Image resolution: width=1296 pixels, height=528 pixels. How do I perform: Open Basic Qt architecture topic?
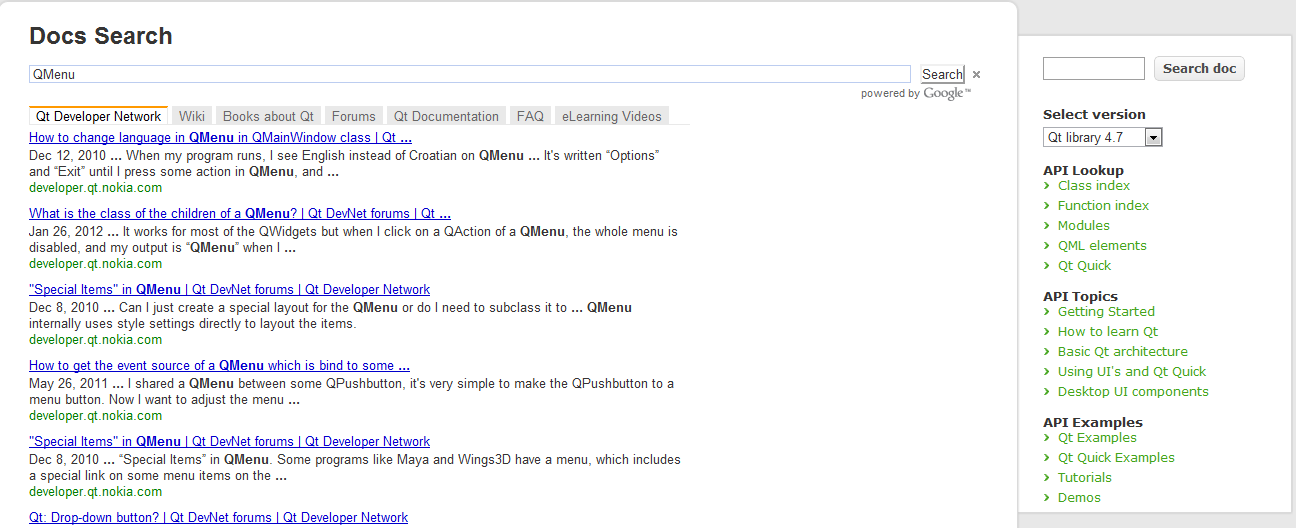pos(1123,352)
